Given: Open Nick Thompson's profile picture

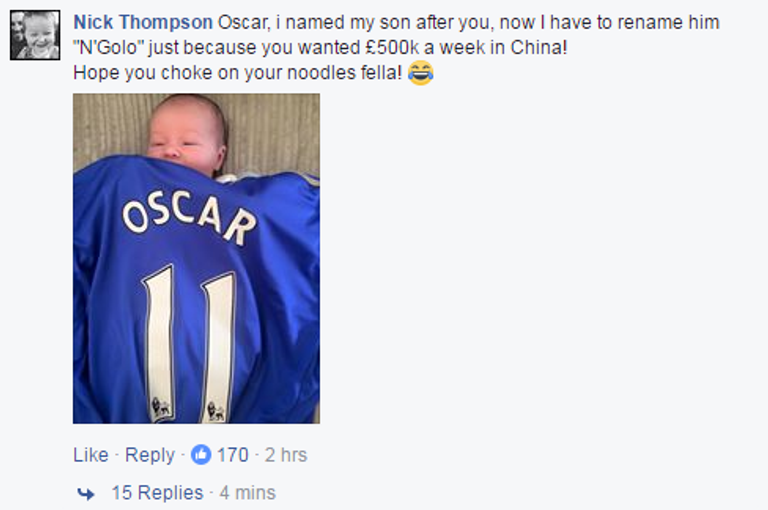Looking at the screenshot, I should pos(35,35).
